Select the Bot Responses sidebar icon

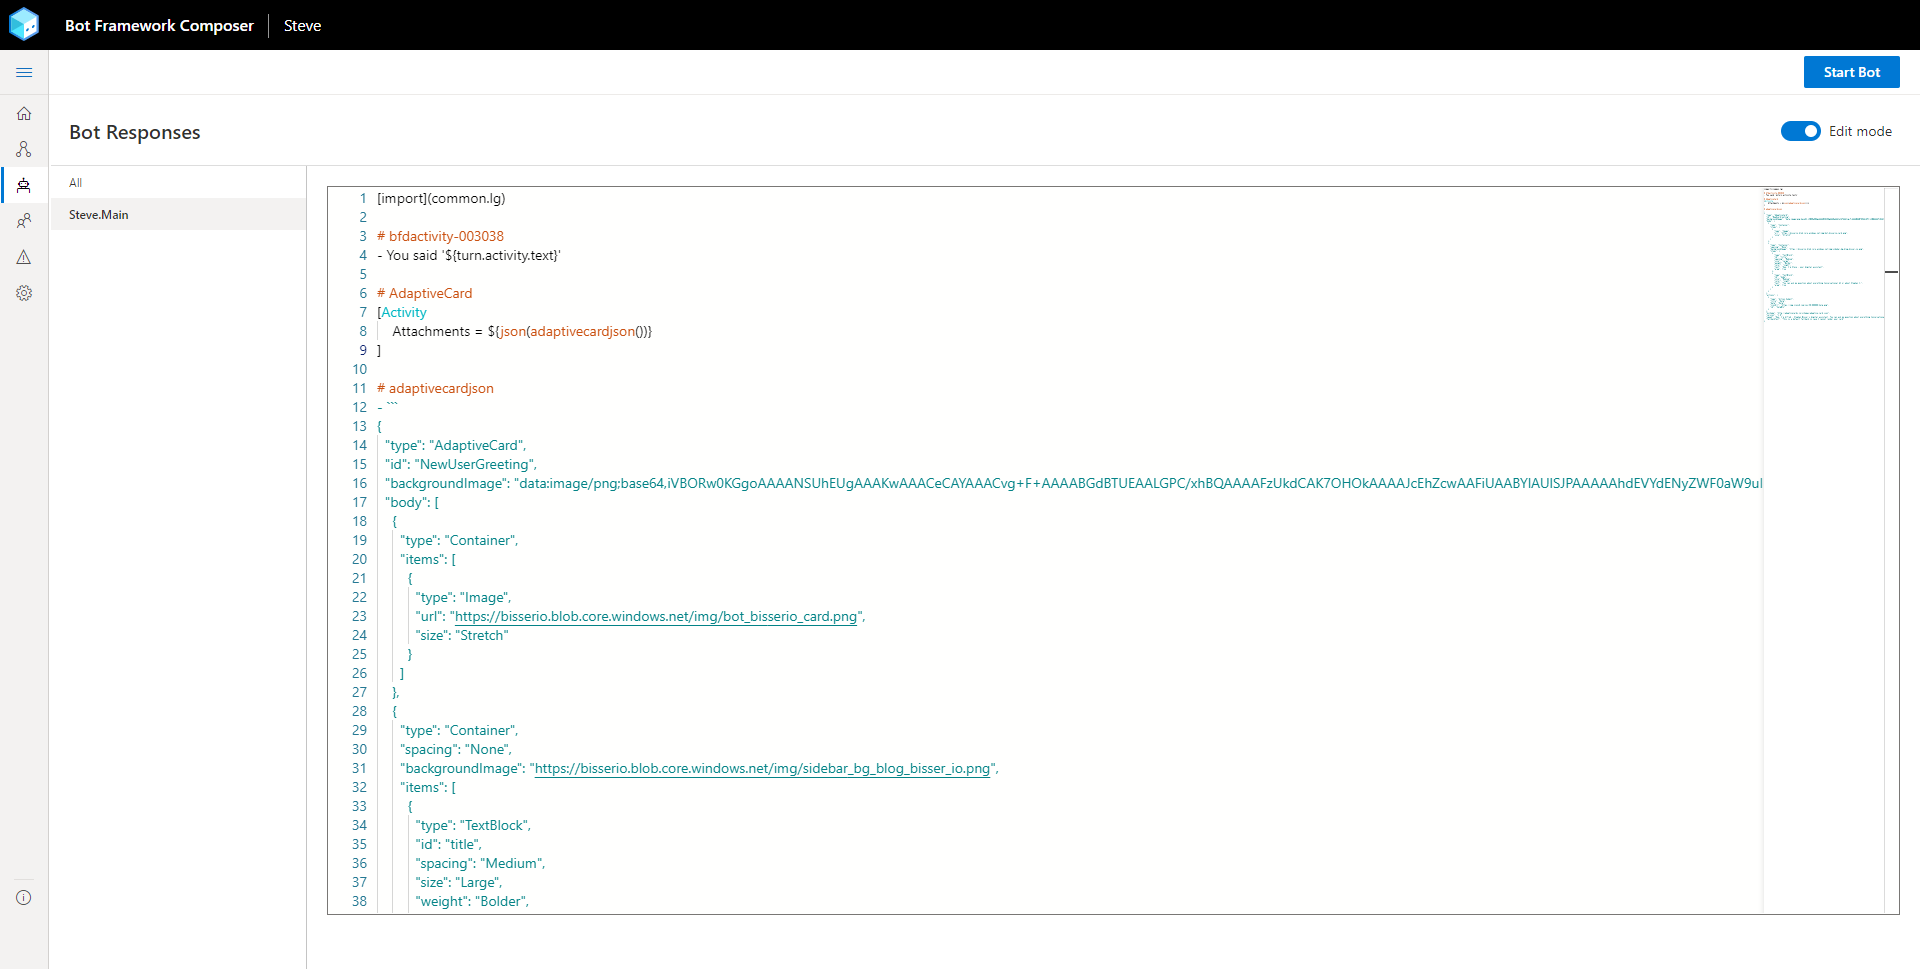click(x=24, y=185)
